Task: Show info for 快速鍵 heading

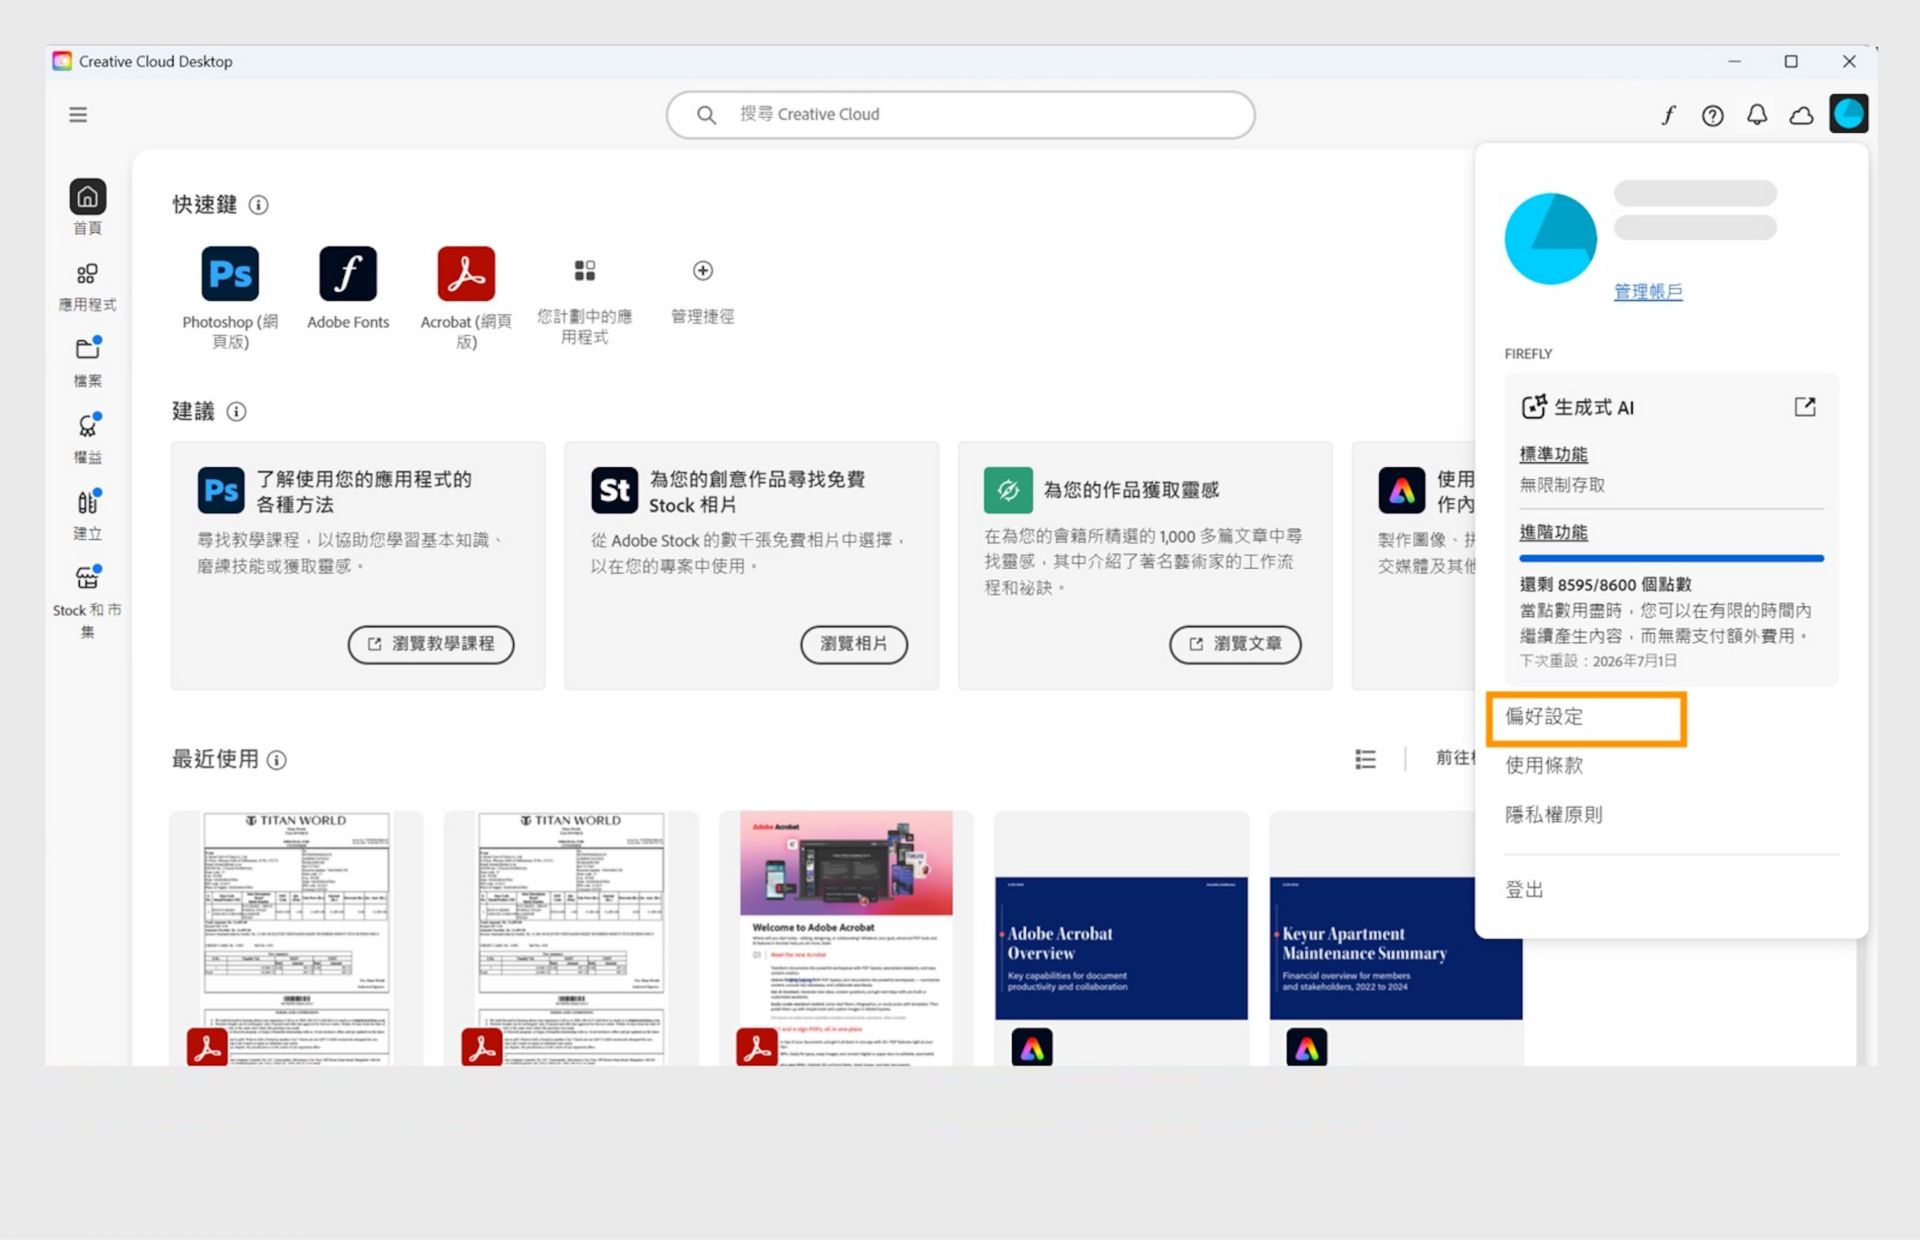Action: [259, 205]
